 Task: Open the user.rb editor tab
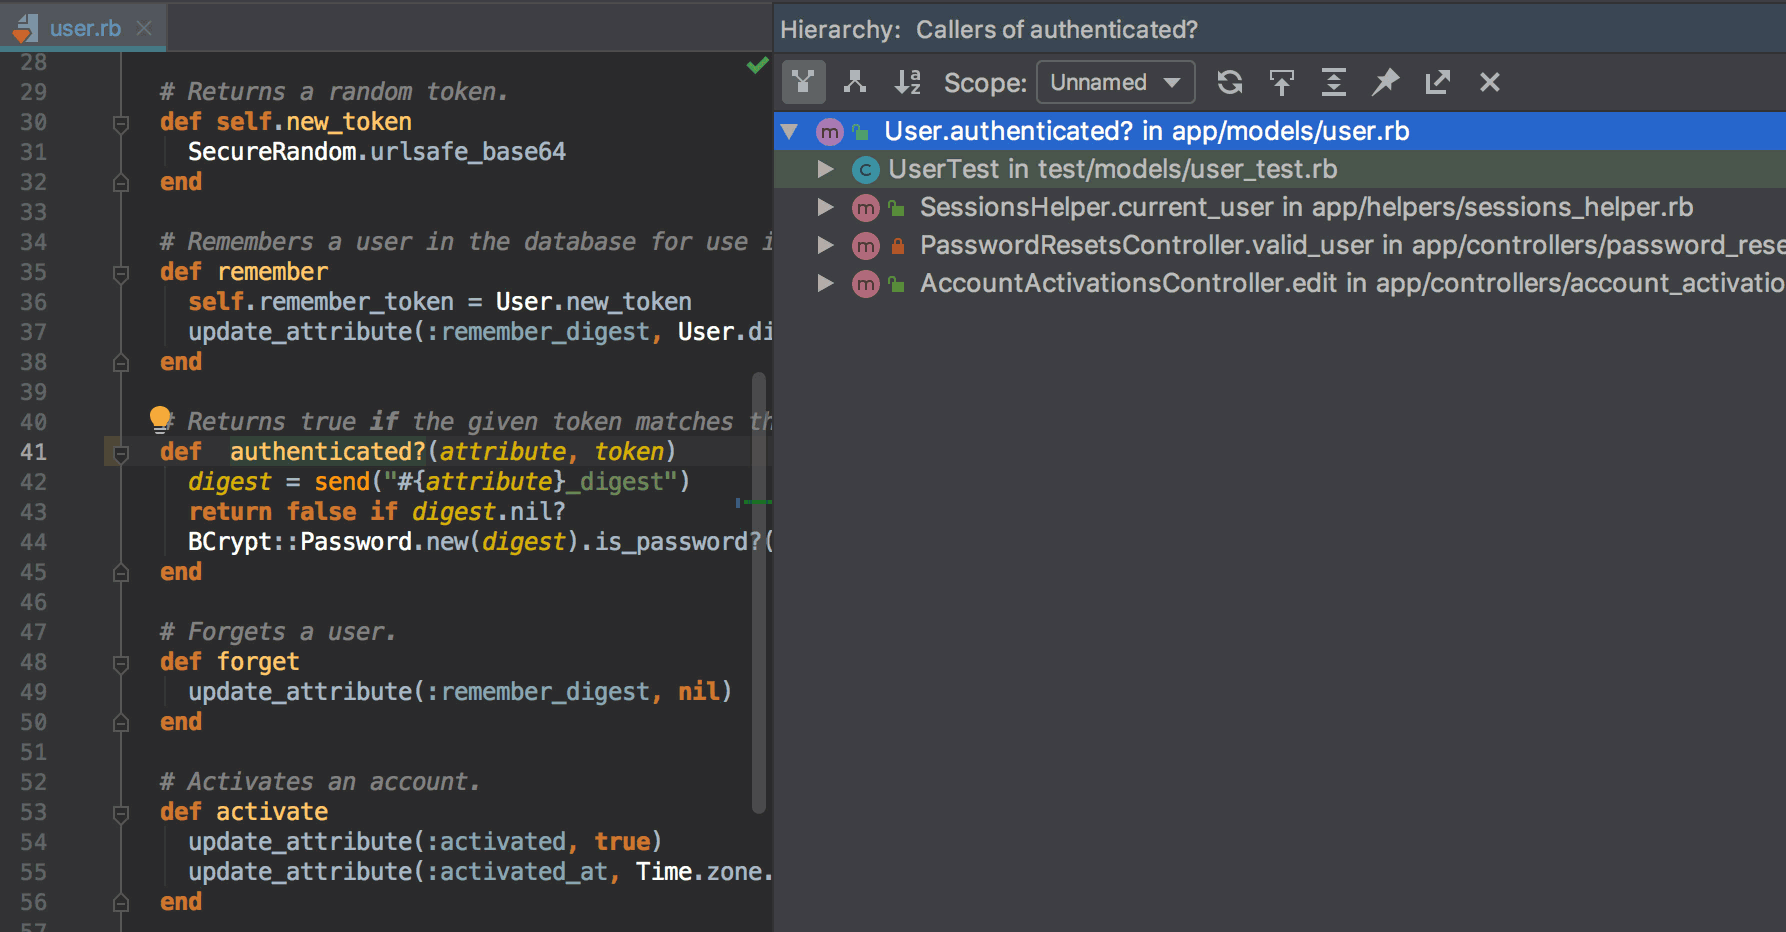(85, 28)
